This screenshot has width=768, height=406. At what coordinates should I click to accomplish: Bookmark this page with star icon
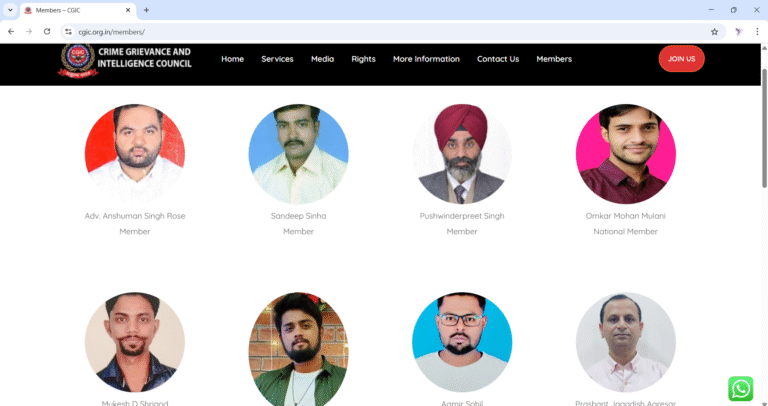pos(714,31)
